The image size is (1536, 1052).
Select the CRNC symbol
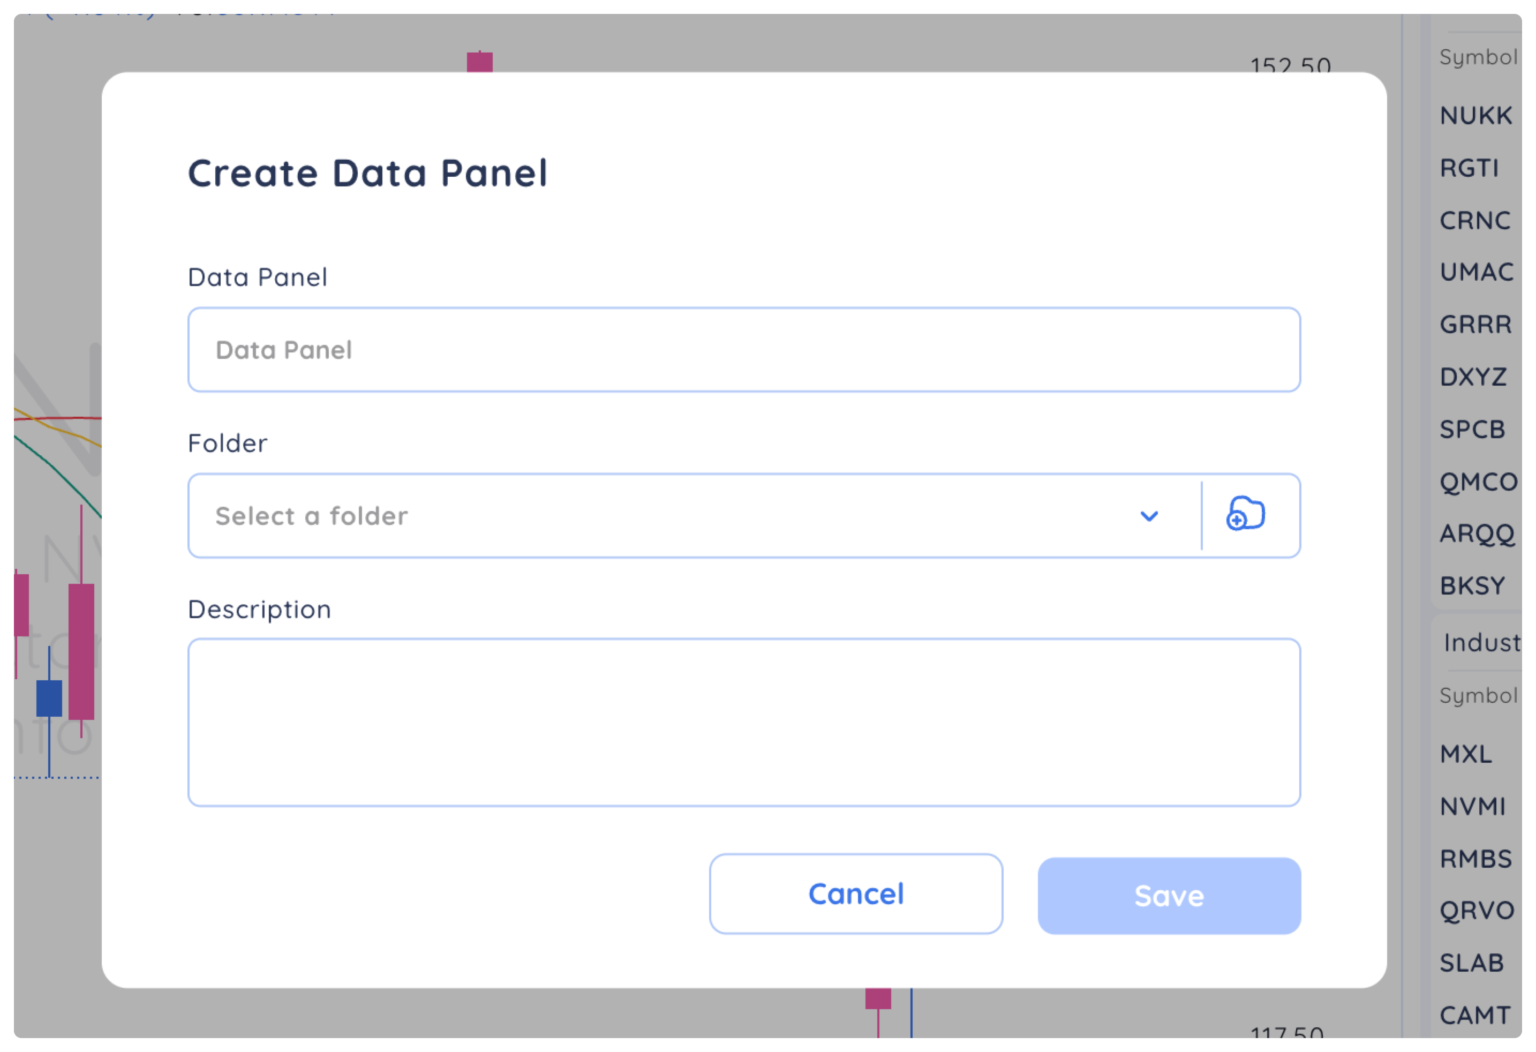[x=1474, y=220]
